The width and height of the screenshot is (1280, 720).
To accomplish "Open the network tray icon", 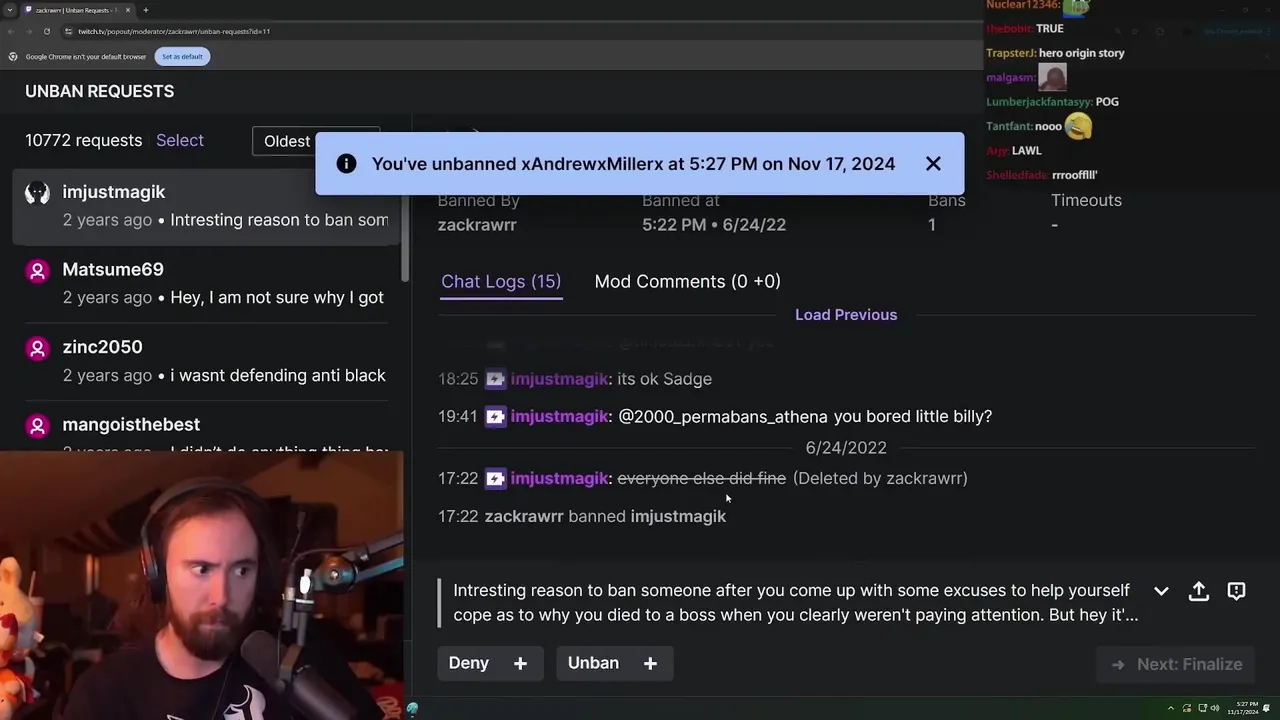I will pos(1201,708).
